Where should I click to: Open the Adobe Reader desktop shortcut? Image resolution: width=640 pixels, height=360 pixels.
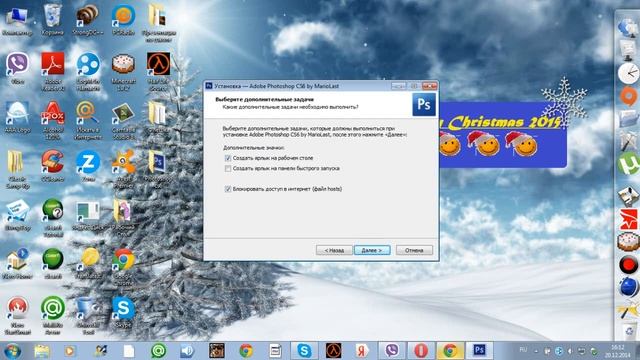tap(53, 71)
